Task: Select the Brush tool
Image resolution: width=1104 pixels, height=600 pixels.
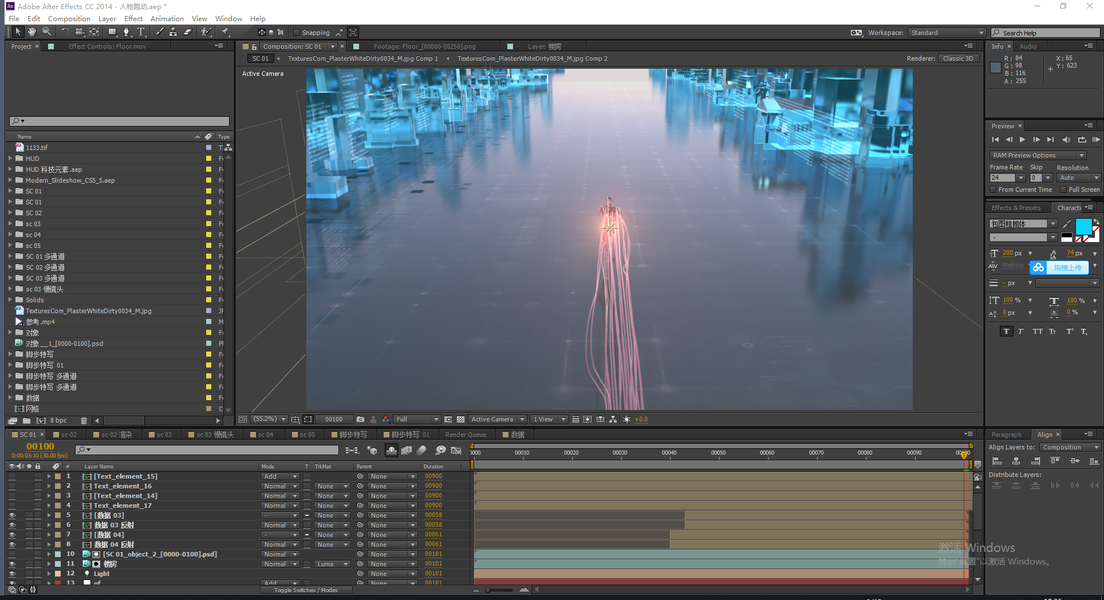Action: 159,32
